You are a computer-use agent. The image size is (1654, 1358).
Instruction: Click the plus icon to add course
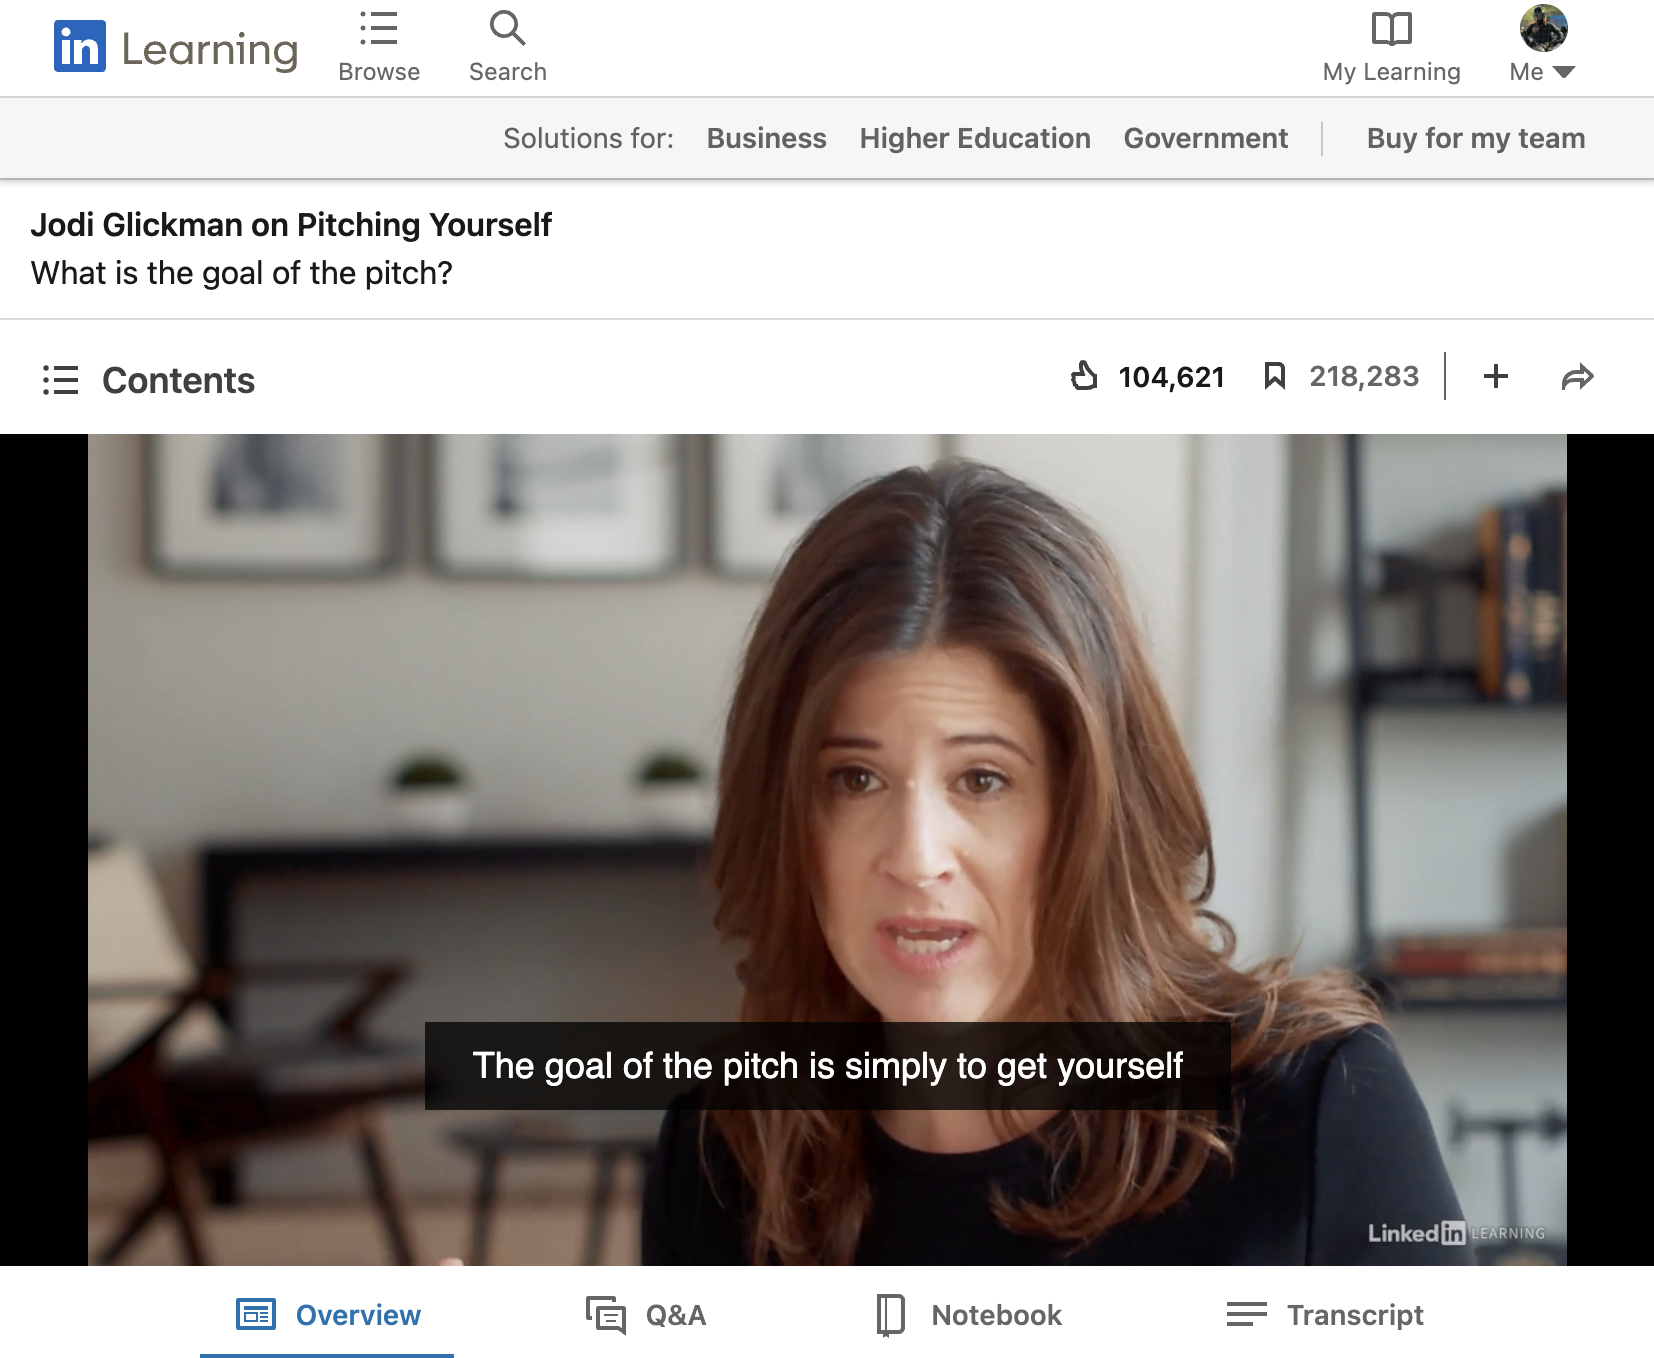[x=1496, y=377]
